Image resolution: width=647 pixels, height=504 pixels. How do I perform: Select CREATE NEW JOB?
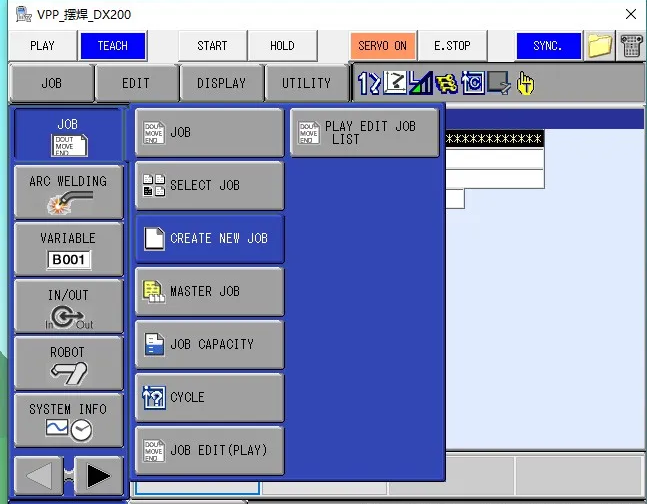tap(210, 239)
